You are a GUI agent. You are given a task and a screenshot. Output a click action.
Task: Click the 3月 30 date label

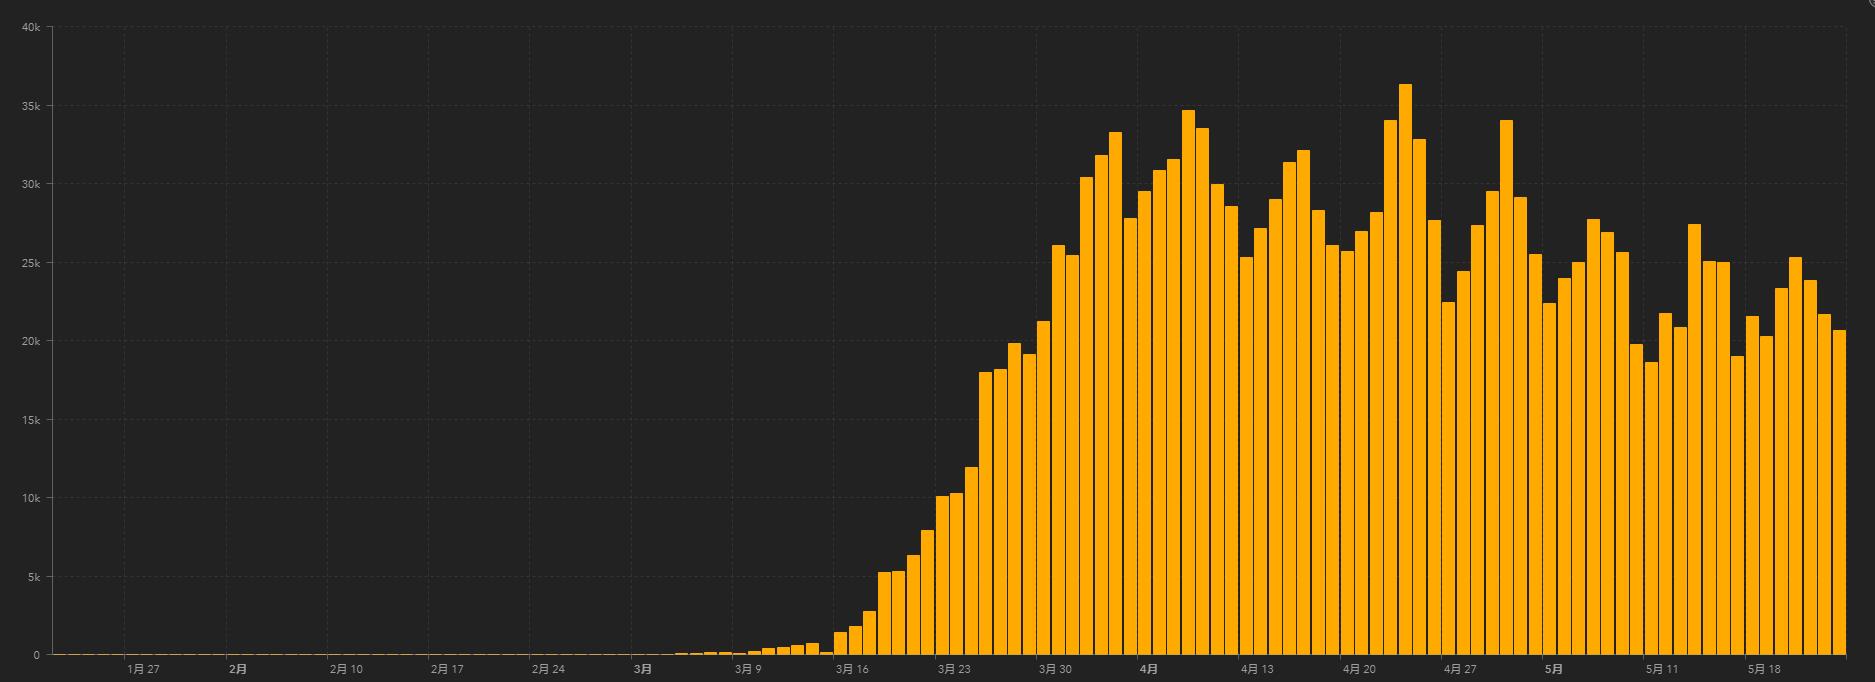click(x=1055, y=669)
